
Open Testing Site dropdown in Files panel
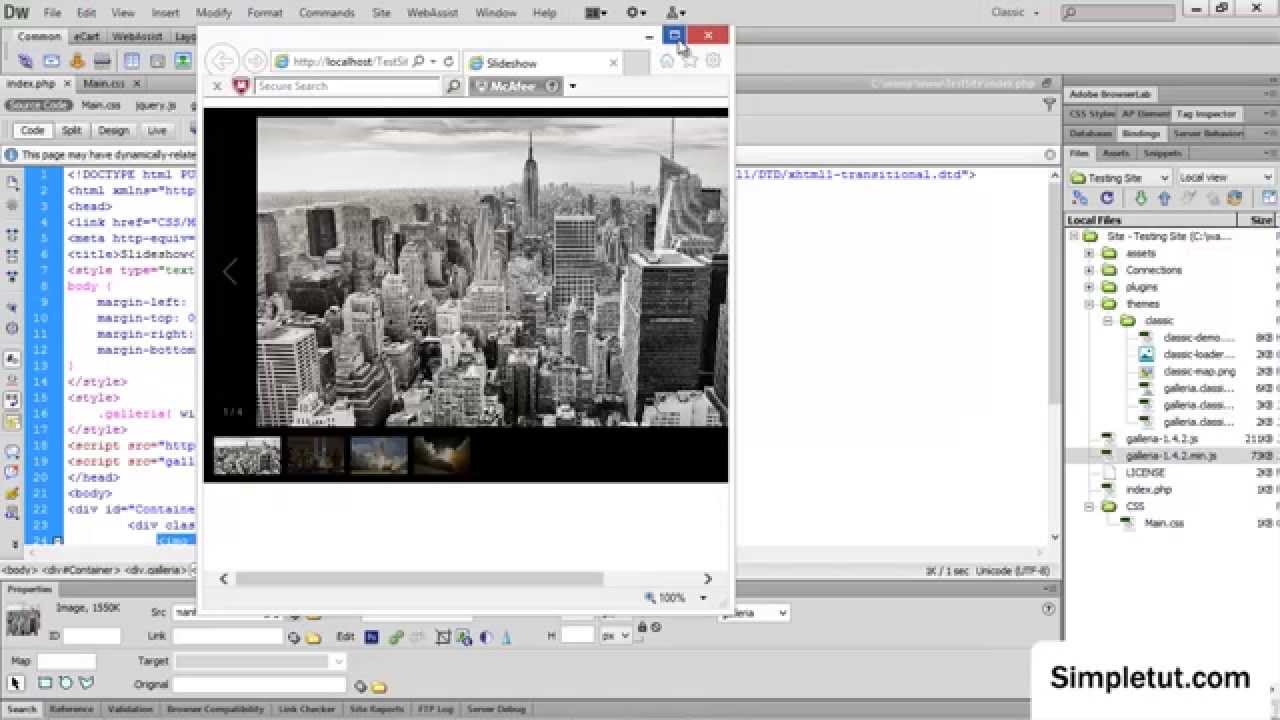point(1120,177)
